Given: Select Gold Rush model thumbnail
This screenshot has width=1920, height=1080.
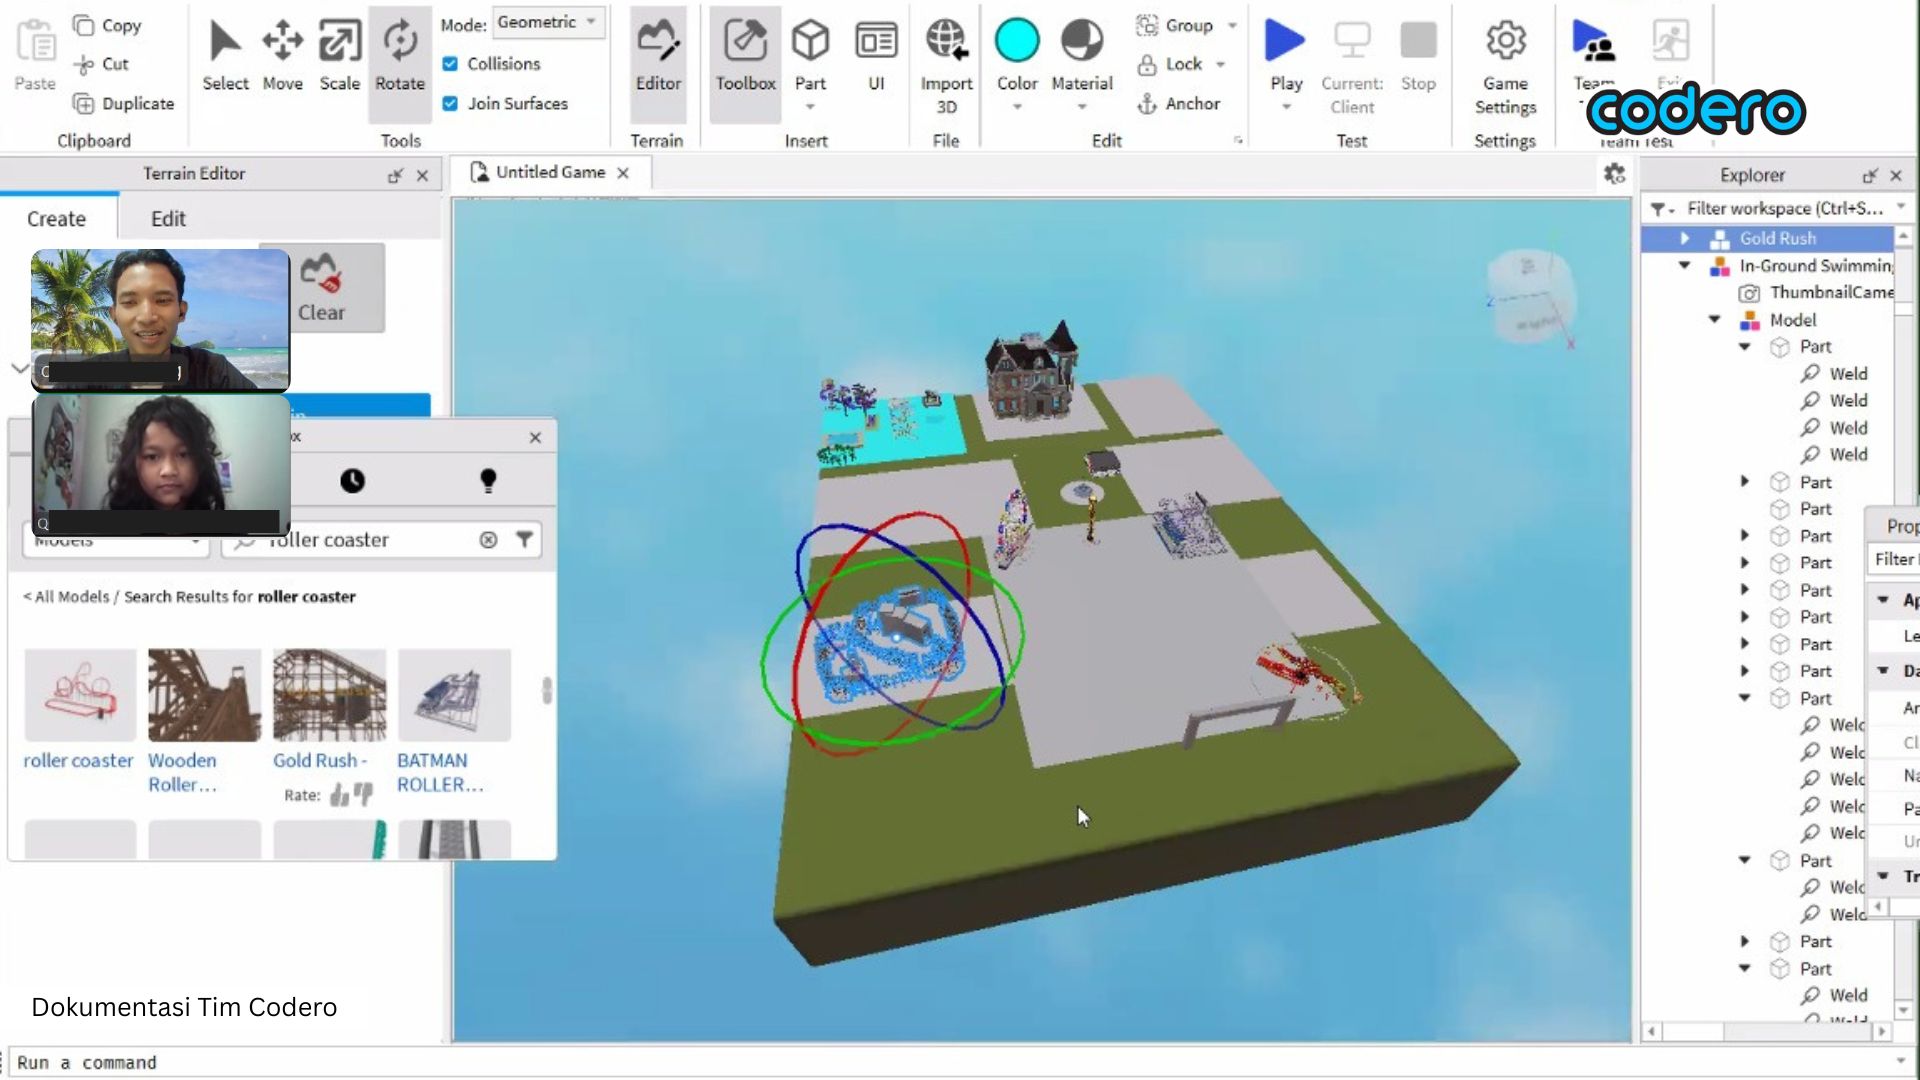Looking at the screenshot, I should pos(329,695).
